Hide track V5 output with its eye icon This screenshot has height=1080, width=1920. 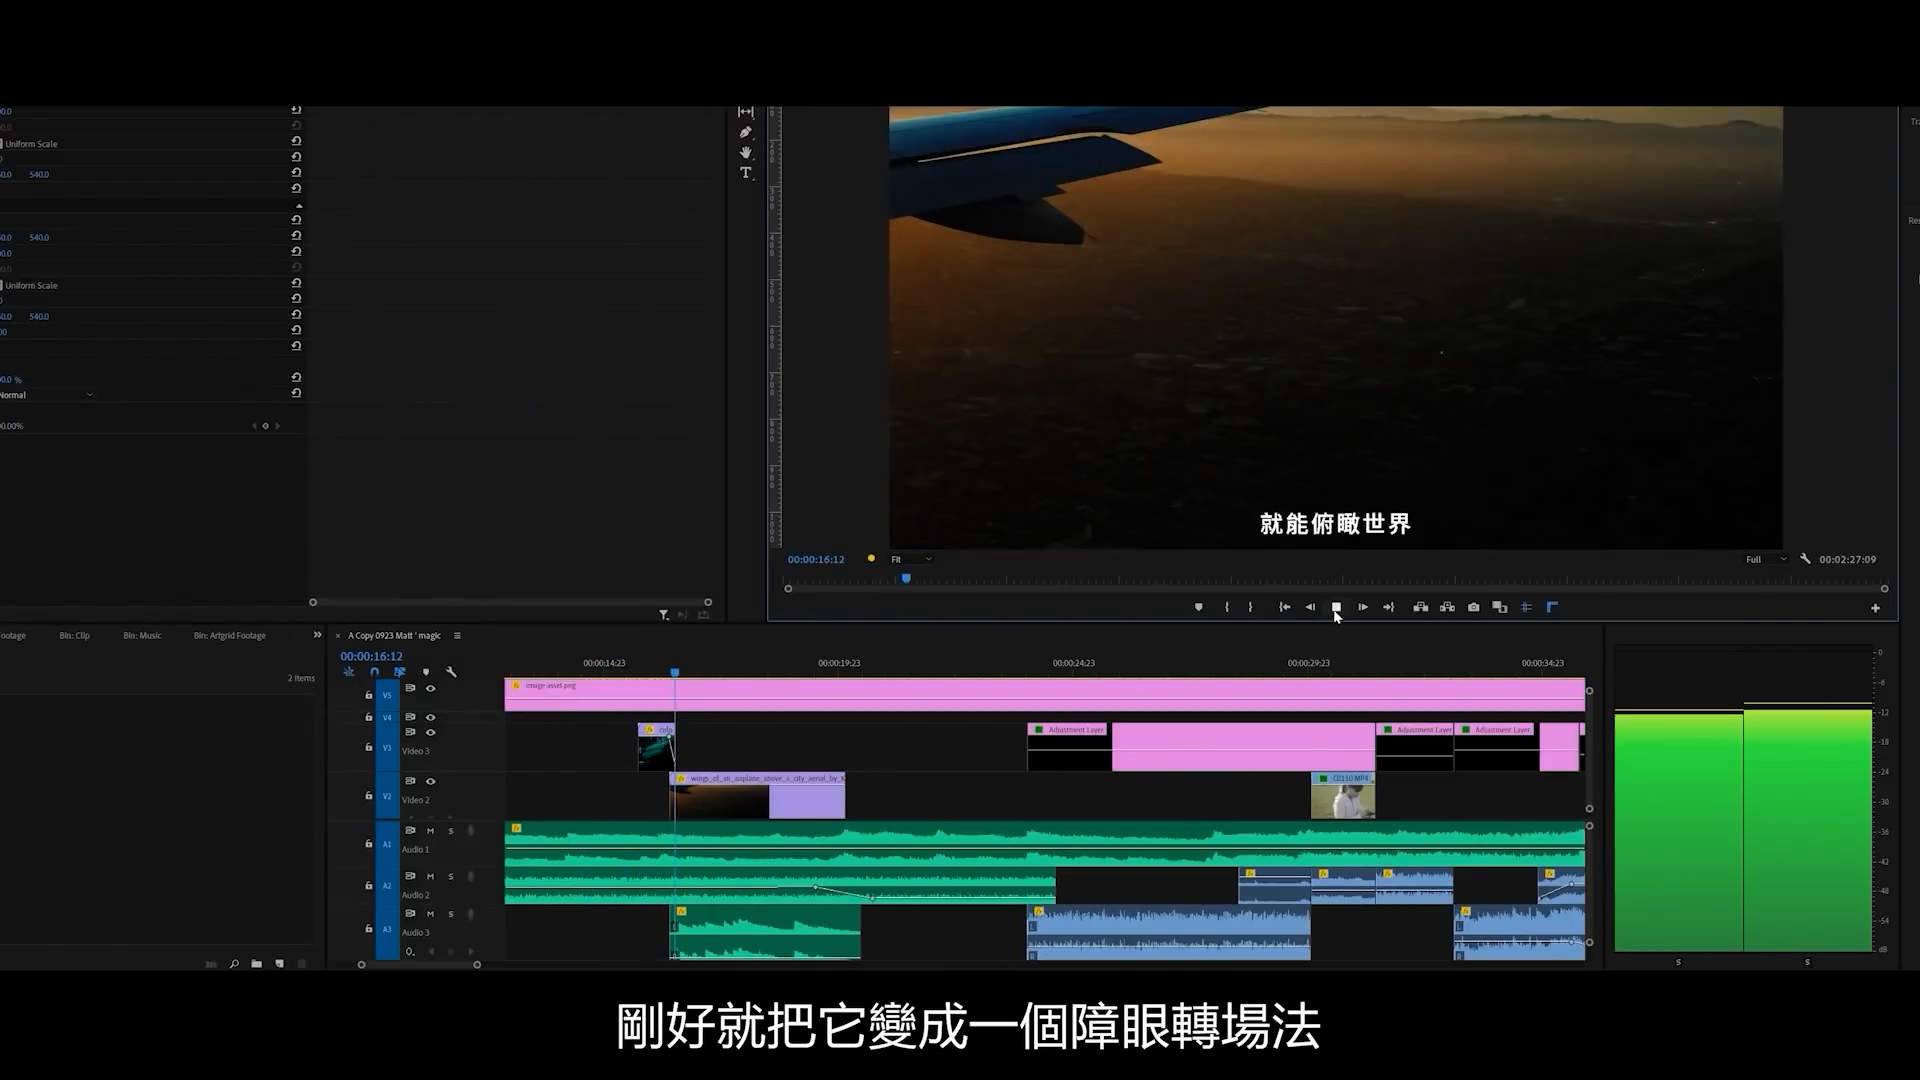(x=431, y=688)
